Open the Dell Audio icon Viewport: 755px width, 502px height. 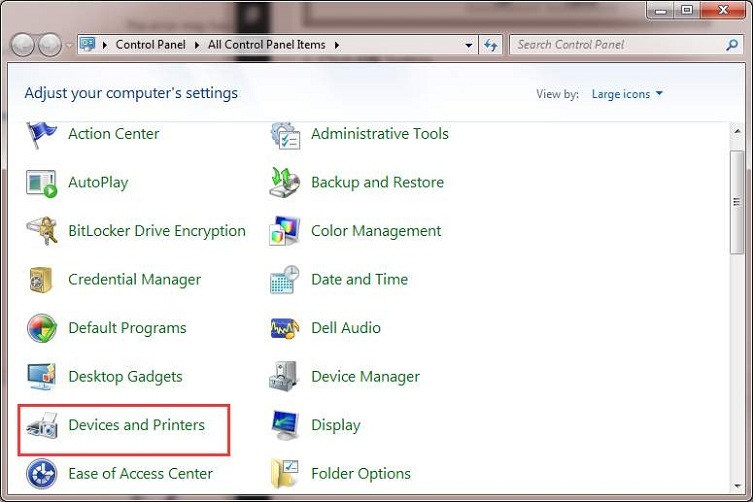[285, 328]
